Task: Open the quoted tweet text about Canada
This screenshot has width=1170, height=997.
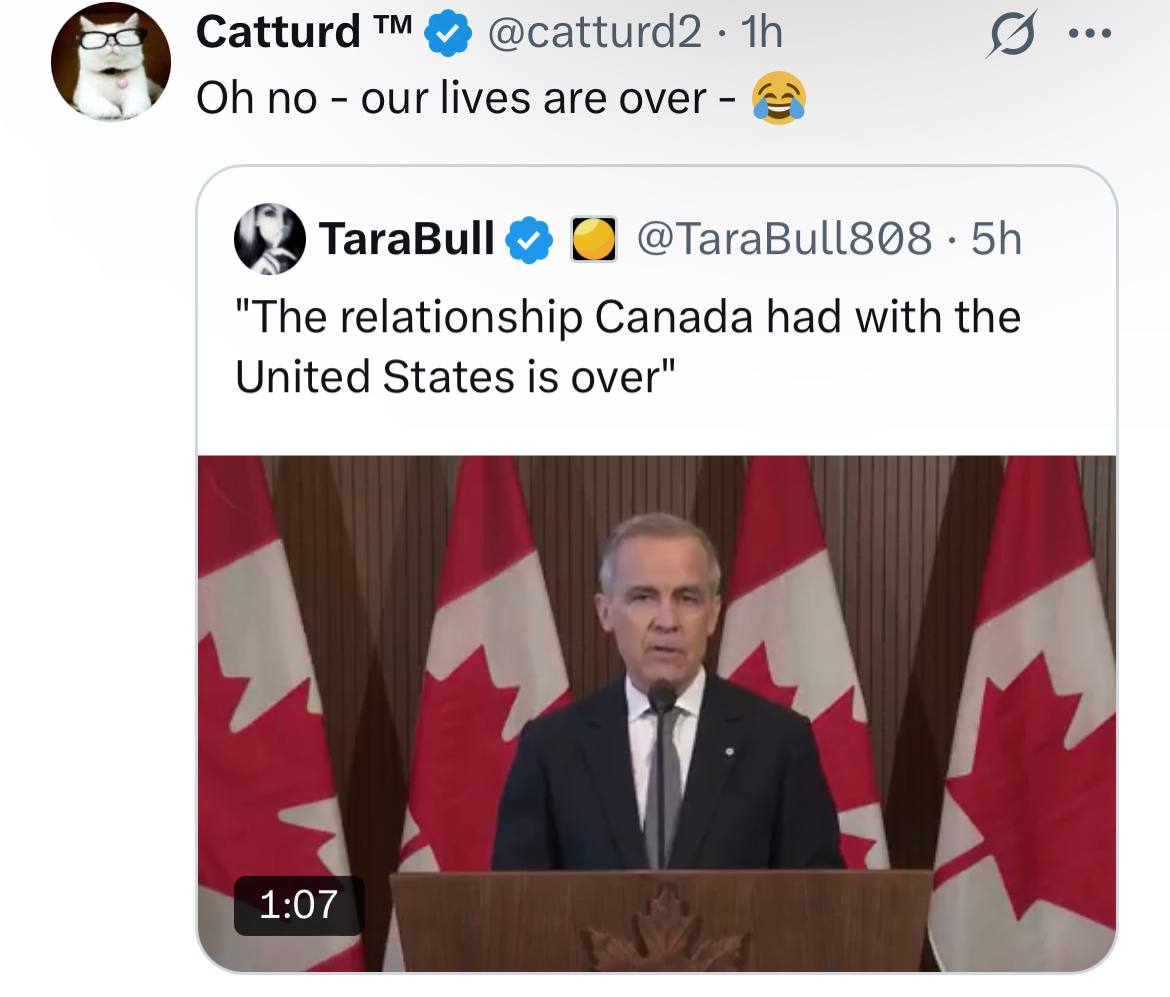Action: (627, 347)
